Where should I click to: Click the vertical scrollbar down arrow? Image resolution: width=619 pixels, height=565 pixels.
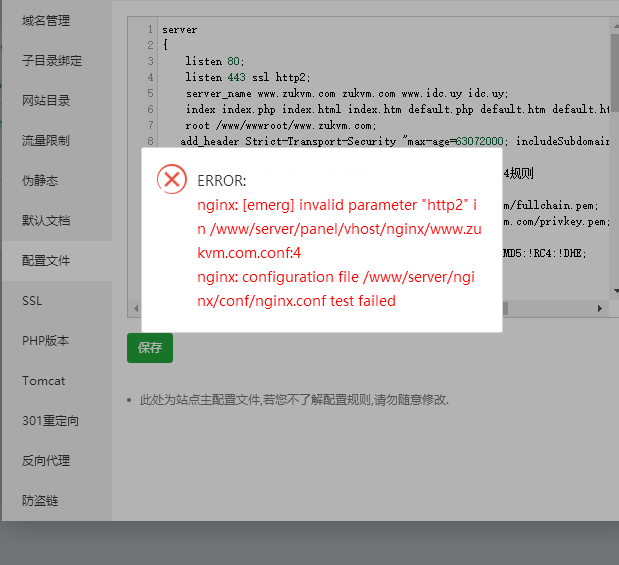tap(616, 291)
